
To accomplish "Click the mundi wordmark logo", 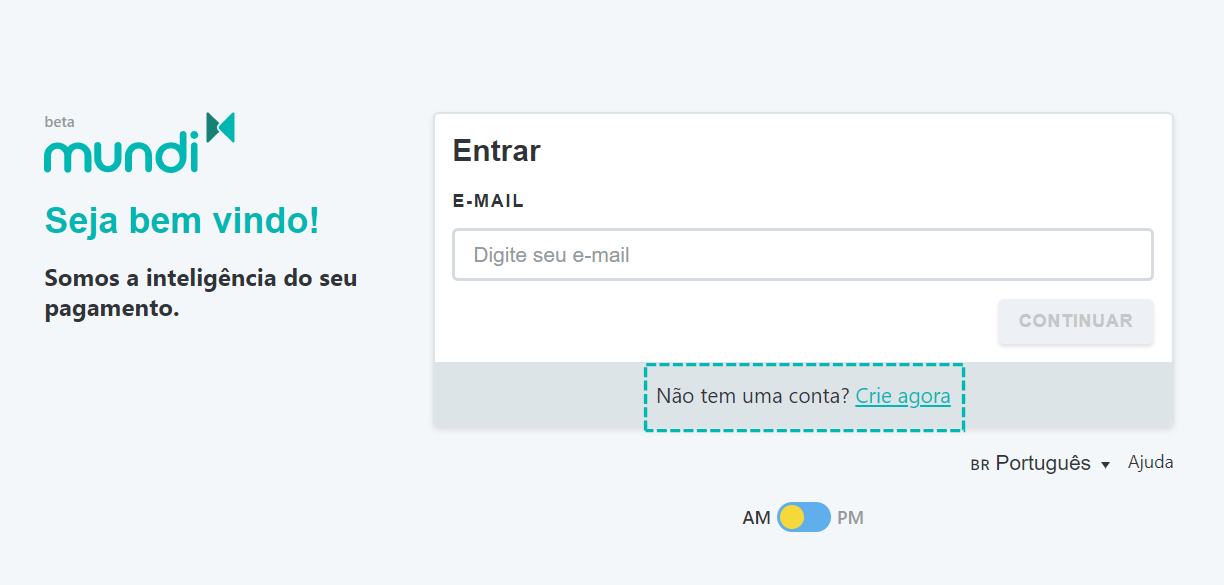I will tap(122, 153).
